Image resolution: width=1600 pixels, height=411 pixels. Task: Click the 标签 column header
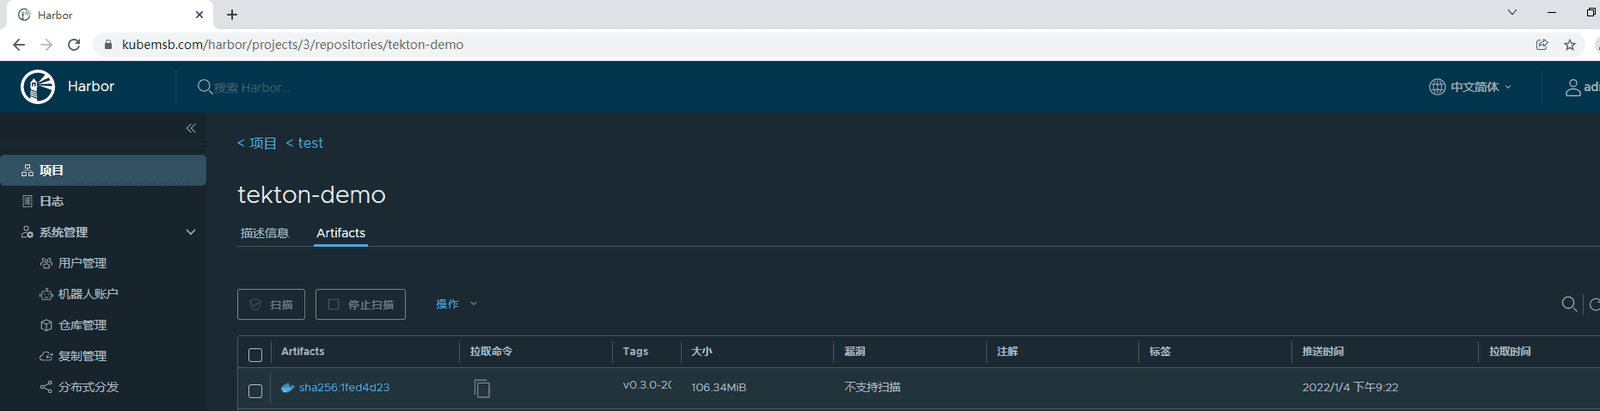point(1160,351)
